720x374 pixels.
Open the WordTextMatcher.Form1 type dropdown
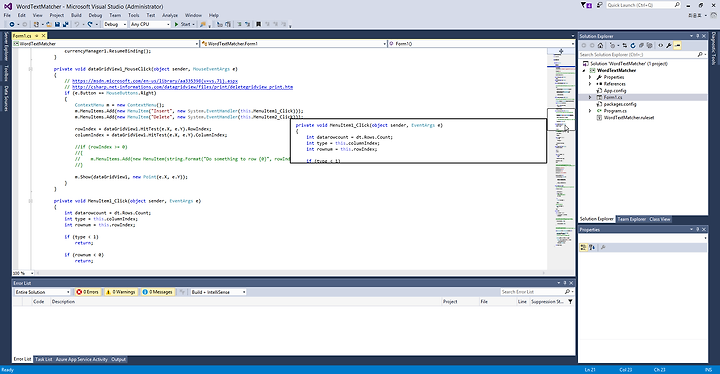click(294, 44)
